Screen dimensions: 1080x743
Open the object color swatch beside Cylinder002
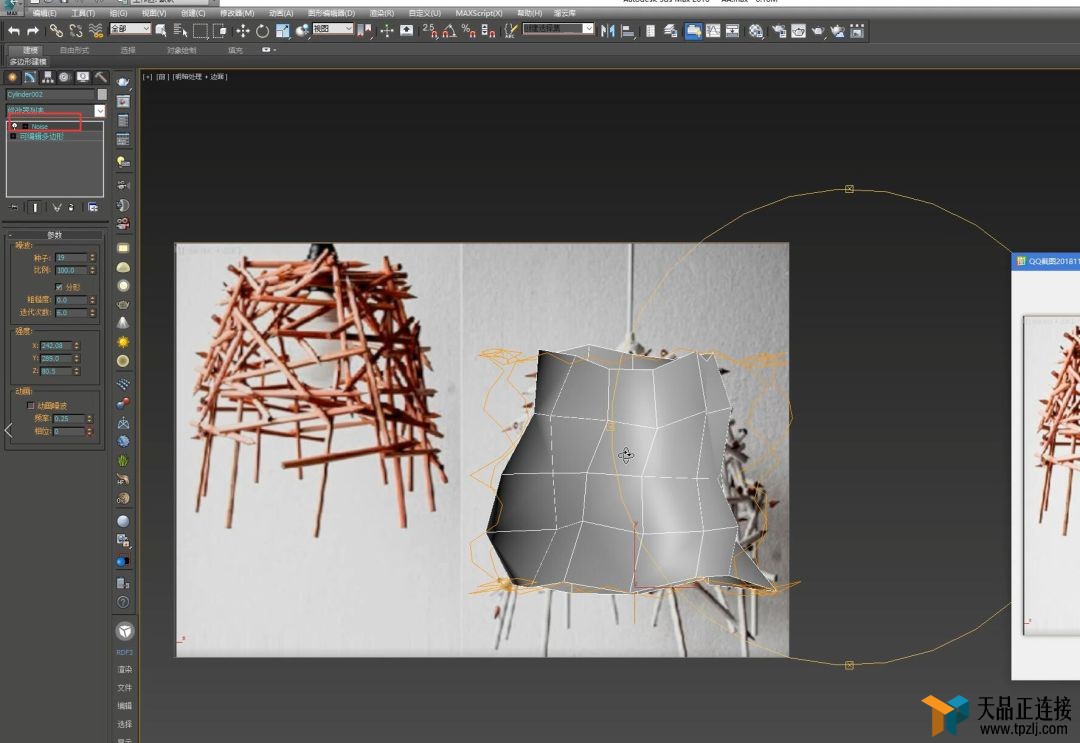point(102,94)
